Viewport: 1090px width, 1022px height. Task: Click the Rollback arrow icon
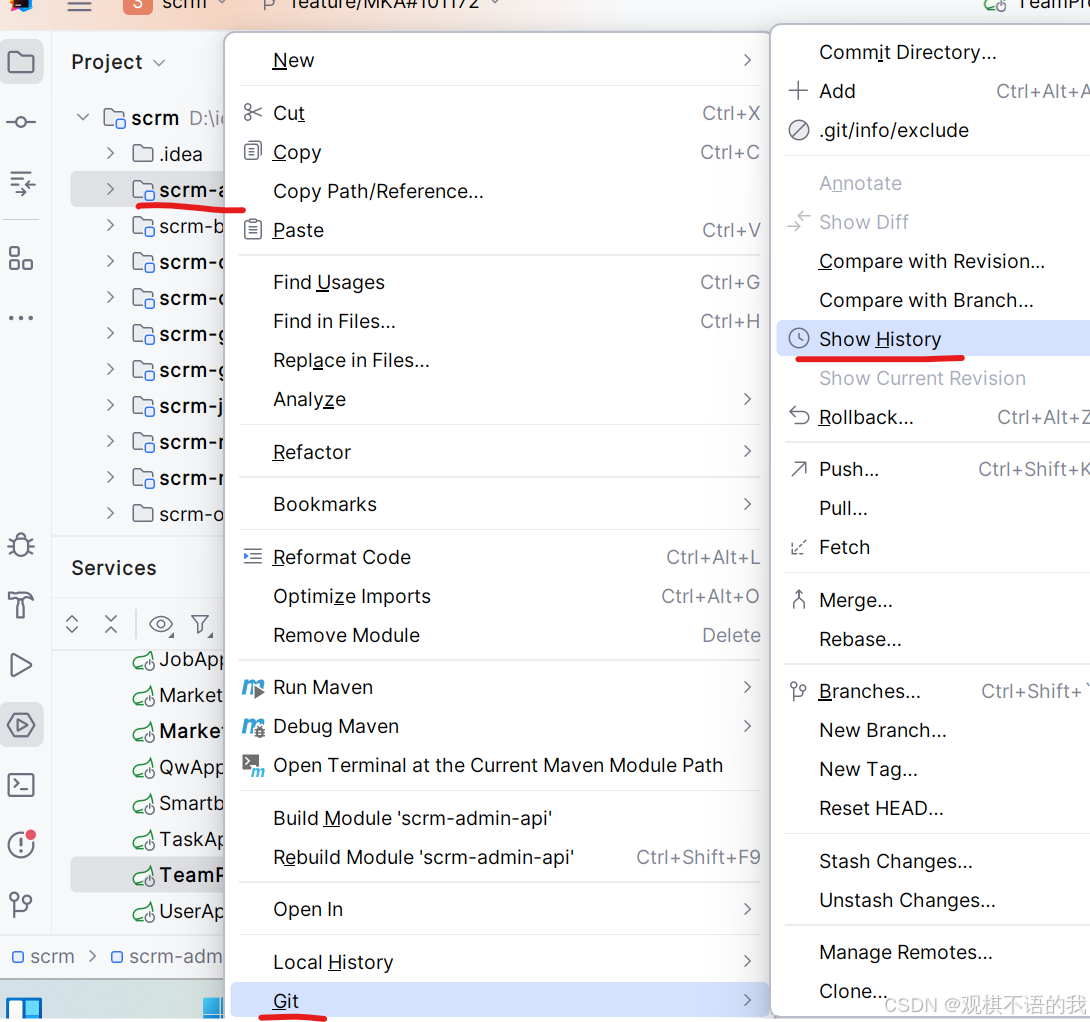pos(799,416)
